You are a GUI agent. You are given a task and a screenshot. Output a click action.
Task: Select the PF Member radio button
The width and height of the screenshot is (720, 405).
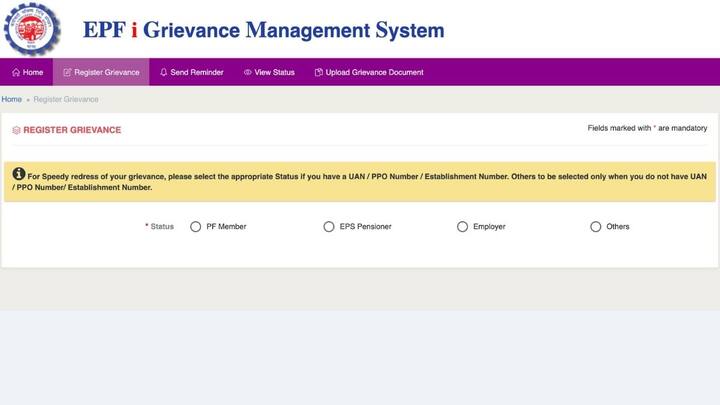coord(196,227)
